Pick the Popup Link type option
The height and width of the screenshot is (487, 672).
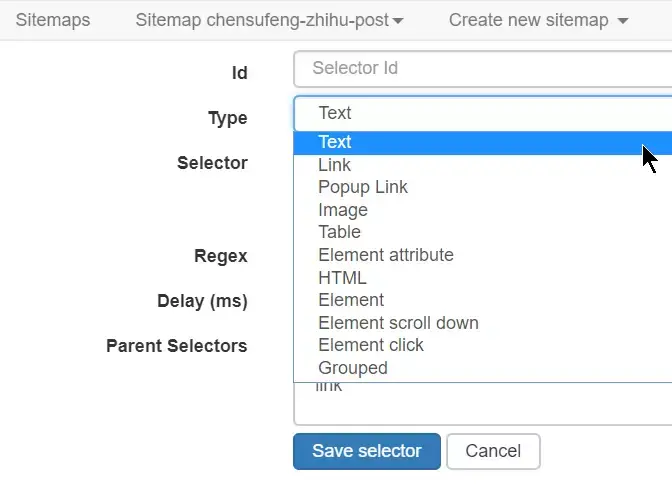pos(362,187)
